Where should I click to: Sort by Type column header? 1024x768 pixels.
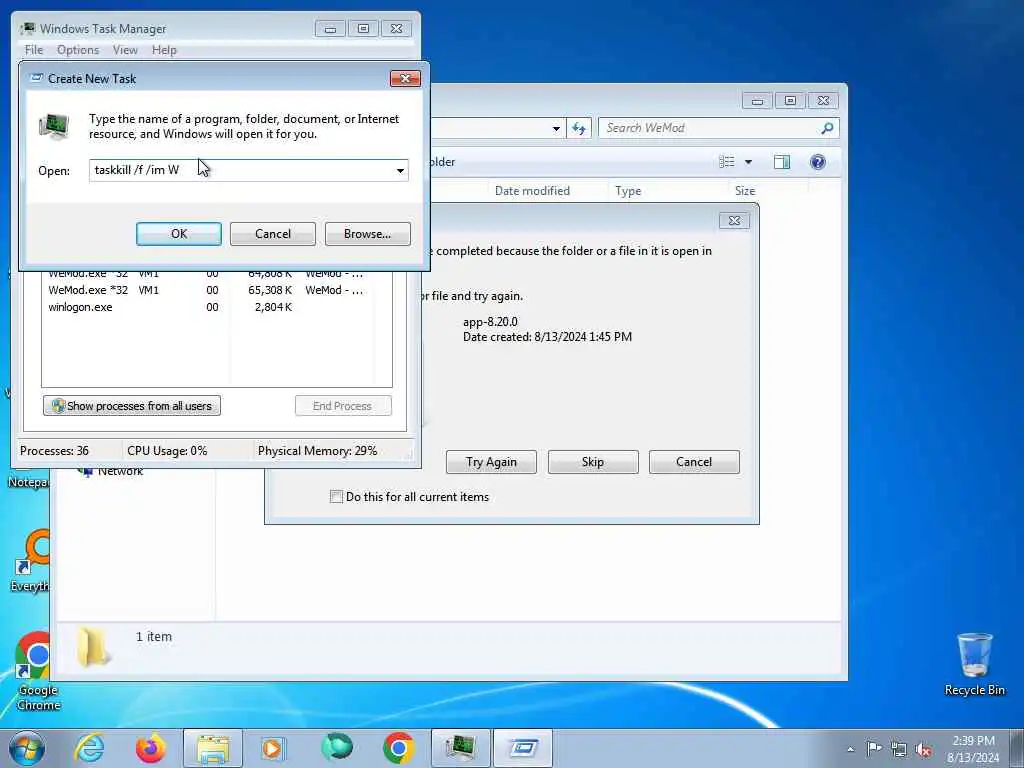[x=628, y=191]
